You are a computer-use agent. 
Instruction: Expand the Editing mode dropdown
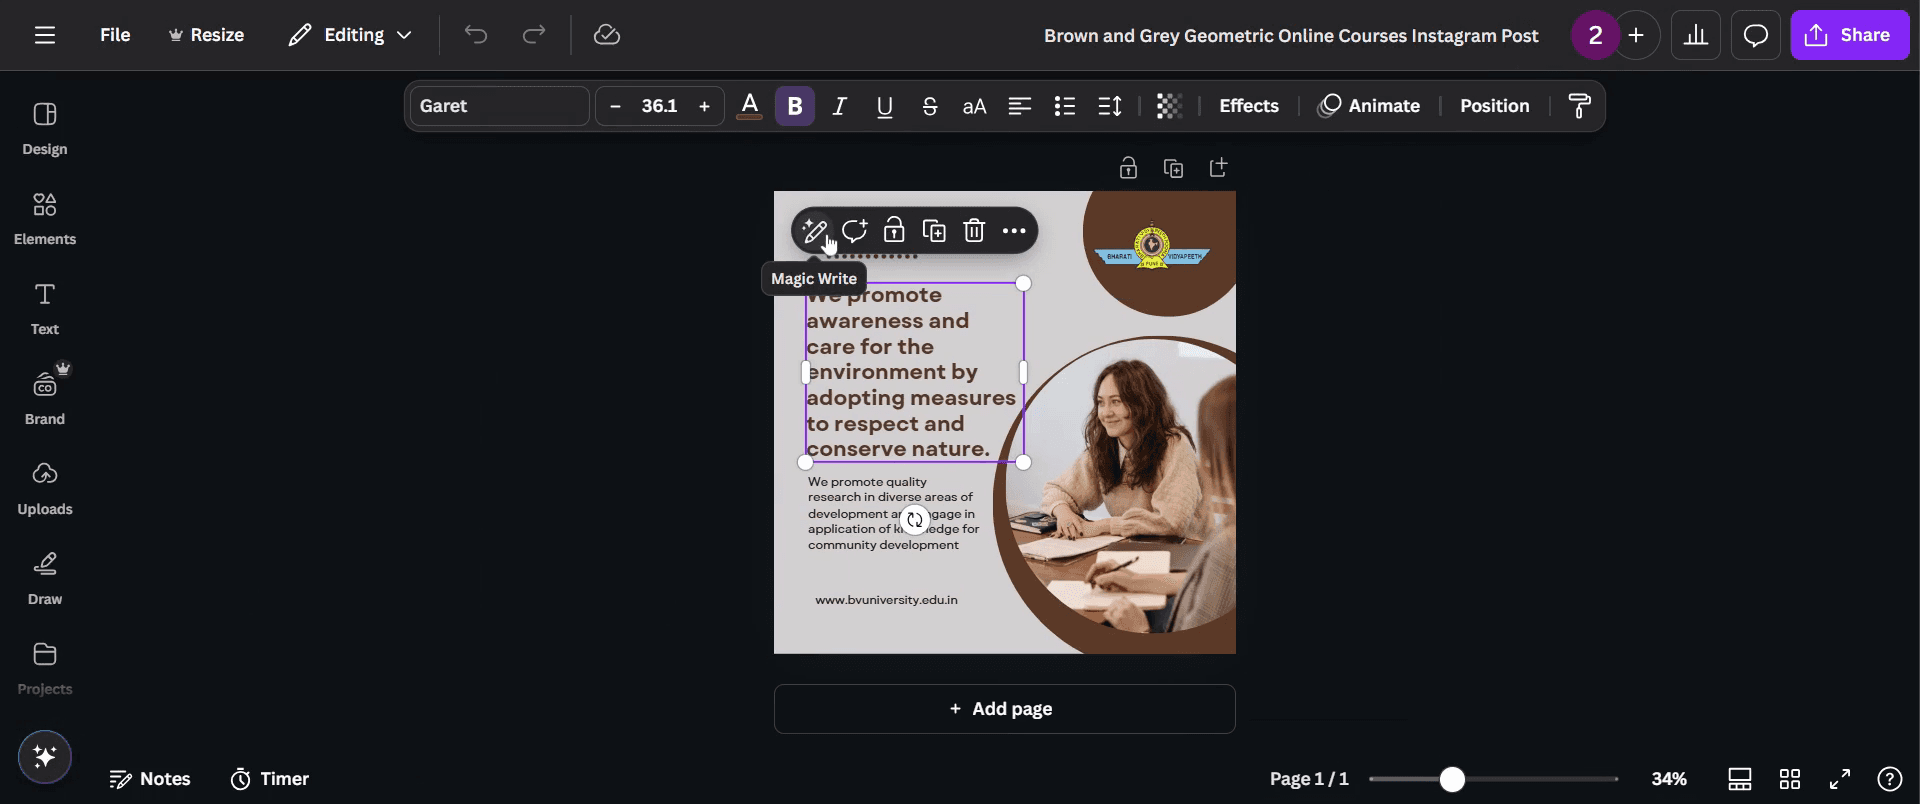pyautogui.click(x=350, y=35)
